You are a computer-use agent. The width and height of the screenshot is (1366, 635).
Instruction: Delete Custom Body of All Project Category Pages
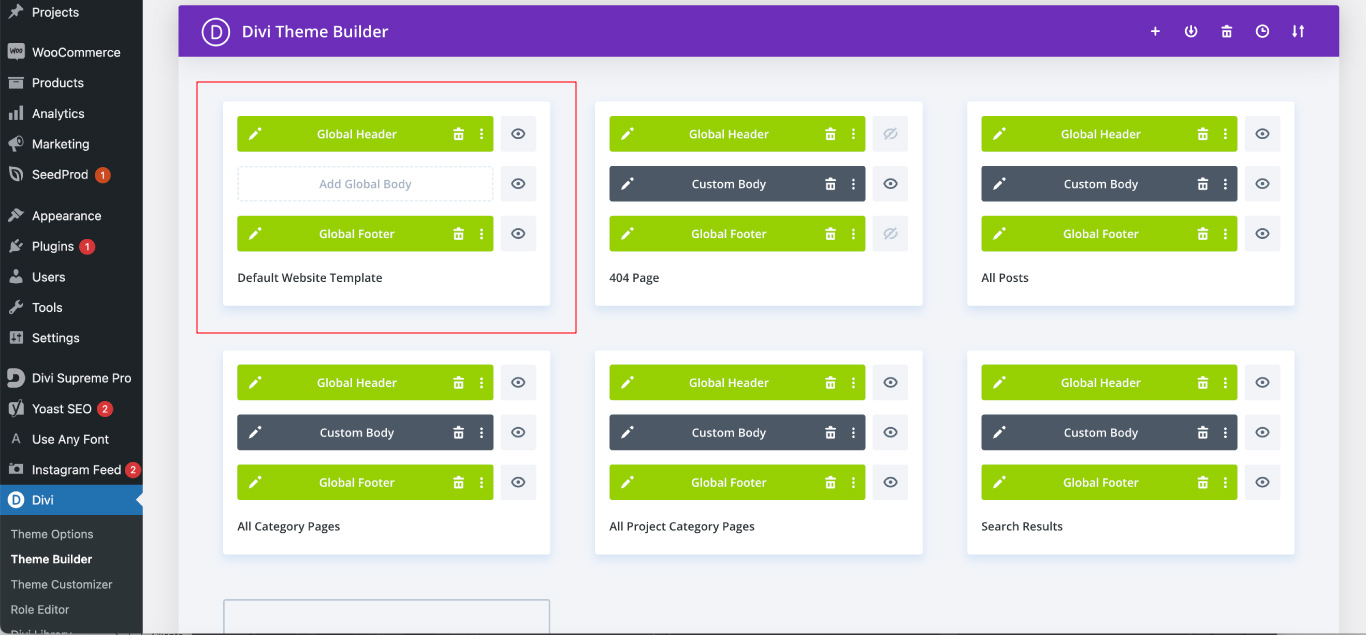830,433
